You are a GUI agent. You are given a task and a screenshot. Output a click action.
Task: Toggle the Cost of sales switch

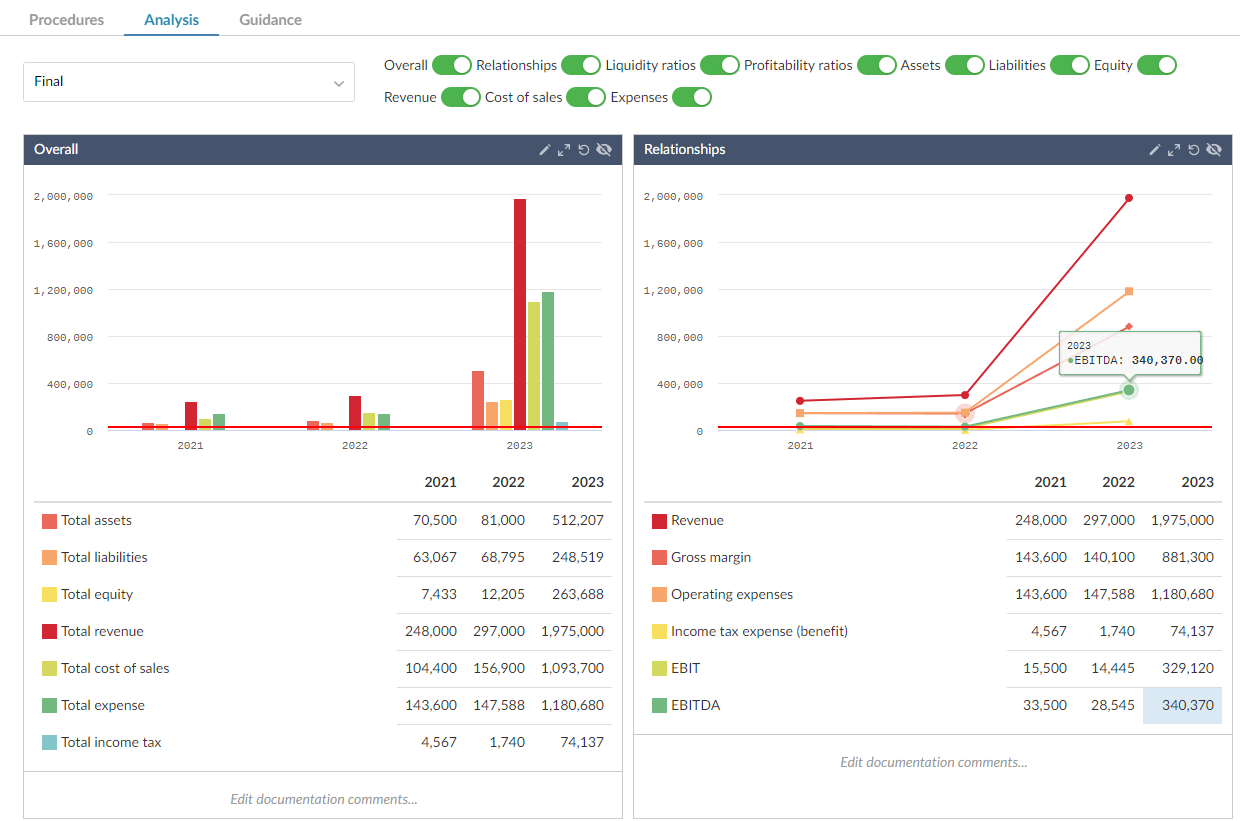click(587, 97)
